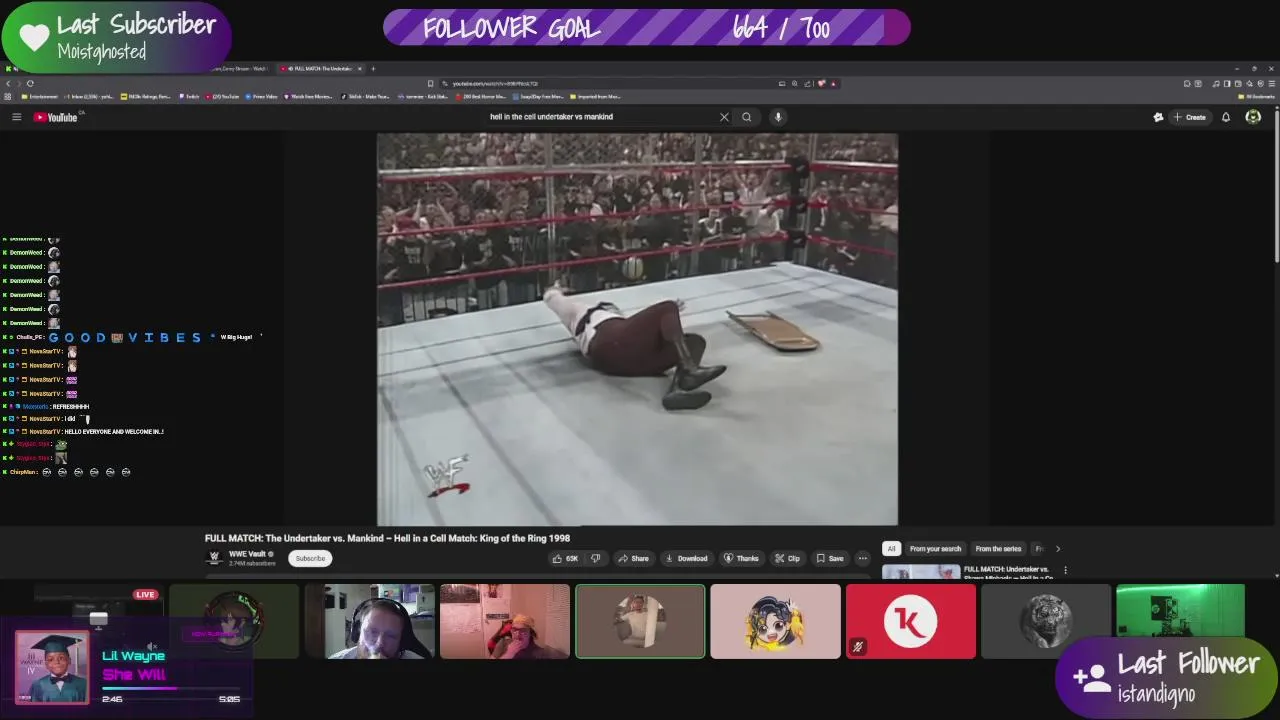The width and height of the screenshot is (1280, 720).
Task: Open the YouTube notifications bell
Action: tap(1226, 117)
